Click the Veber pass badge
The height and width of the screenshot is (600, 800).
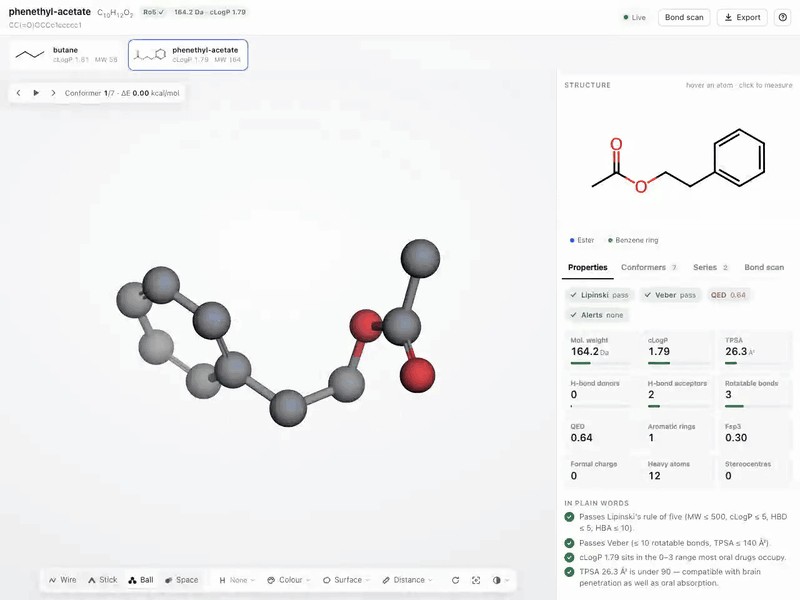coord(670,295)
